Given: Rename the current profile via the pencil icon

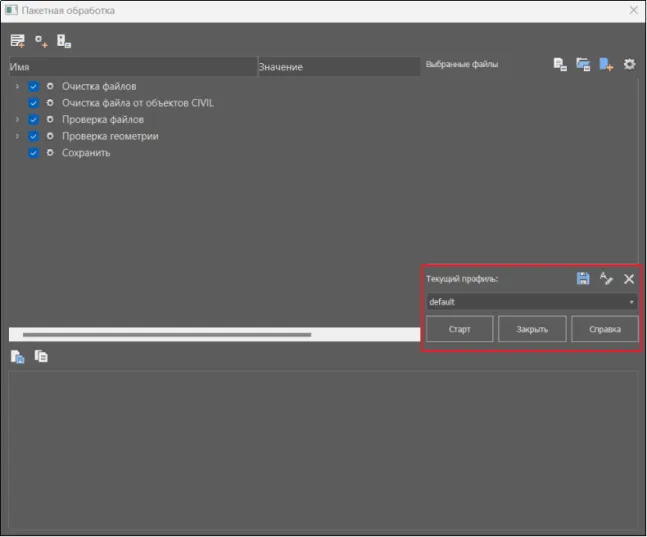Looking at the screenshot, I should 606,279.
